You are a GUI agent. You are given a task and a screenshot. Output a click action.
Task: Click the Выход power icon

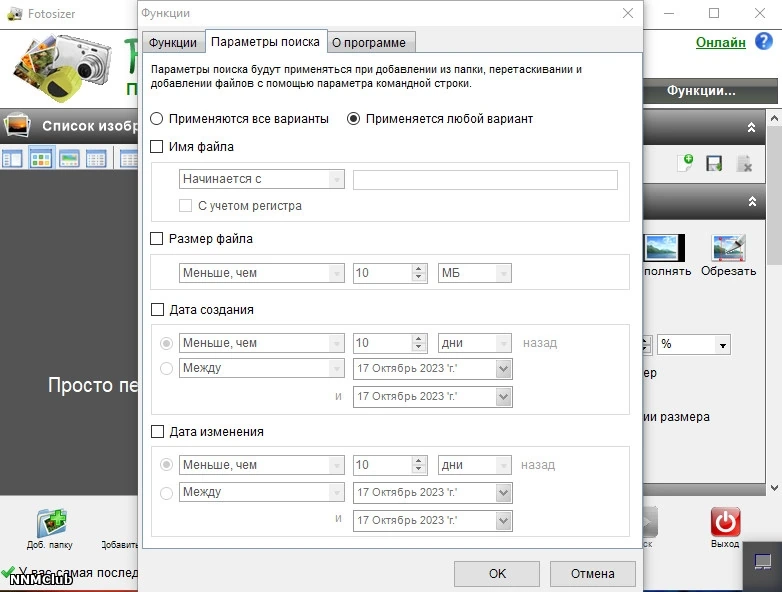tap(725, 522)
